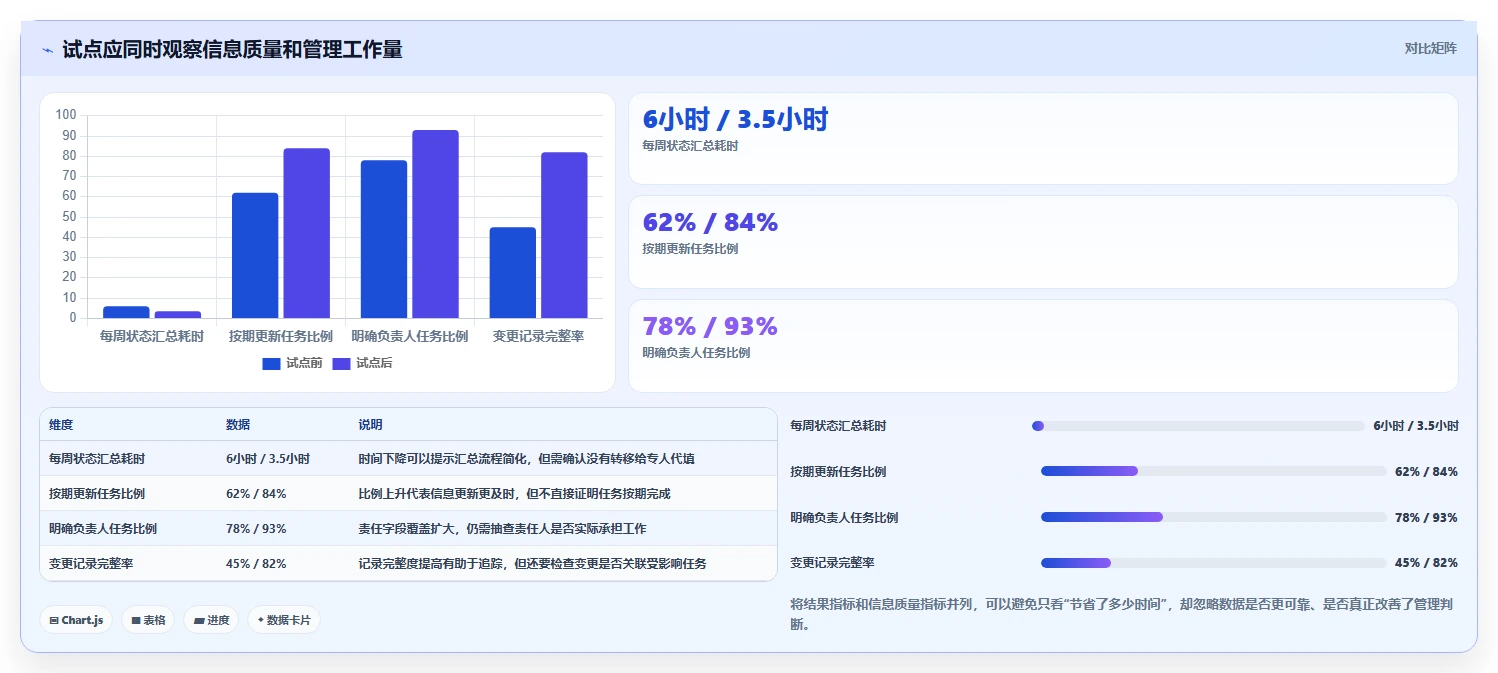Click chart axis label 变更记录完整率
This screenshot has width=1498, height=673.
tap(539, 337)
